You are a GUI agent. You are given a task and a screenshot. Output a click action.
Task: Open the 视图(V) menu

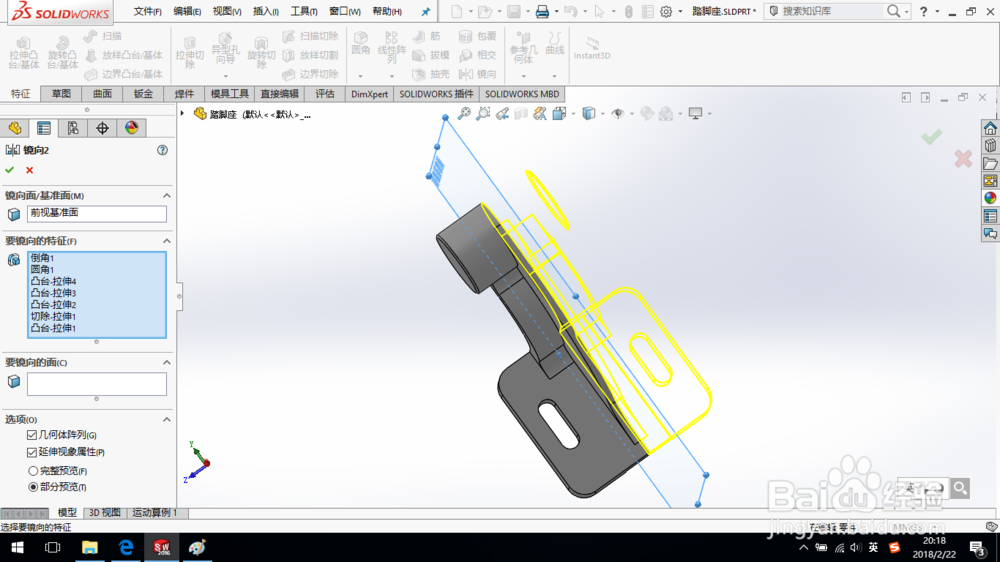(227, 11)
